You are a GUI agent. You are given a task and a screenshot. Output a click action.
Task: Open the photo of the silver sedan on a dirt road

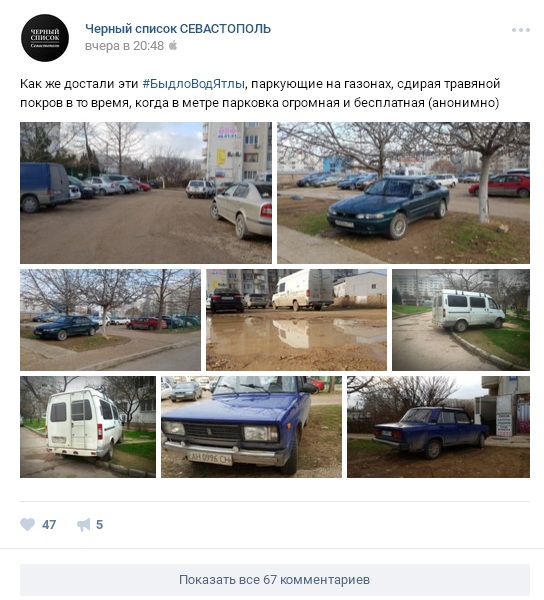(x=146, y=193)
